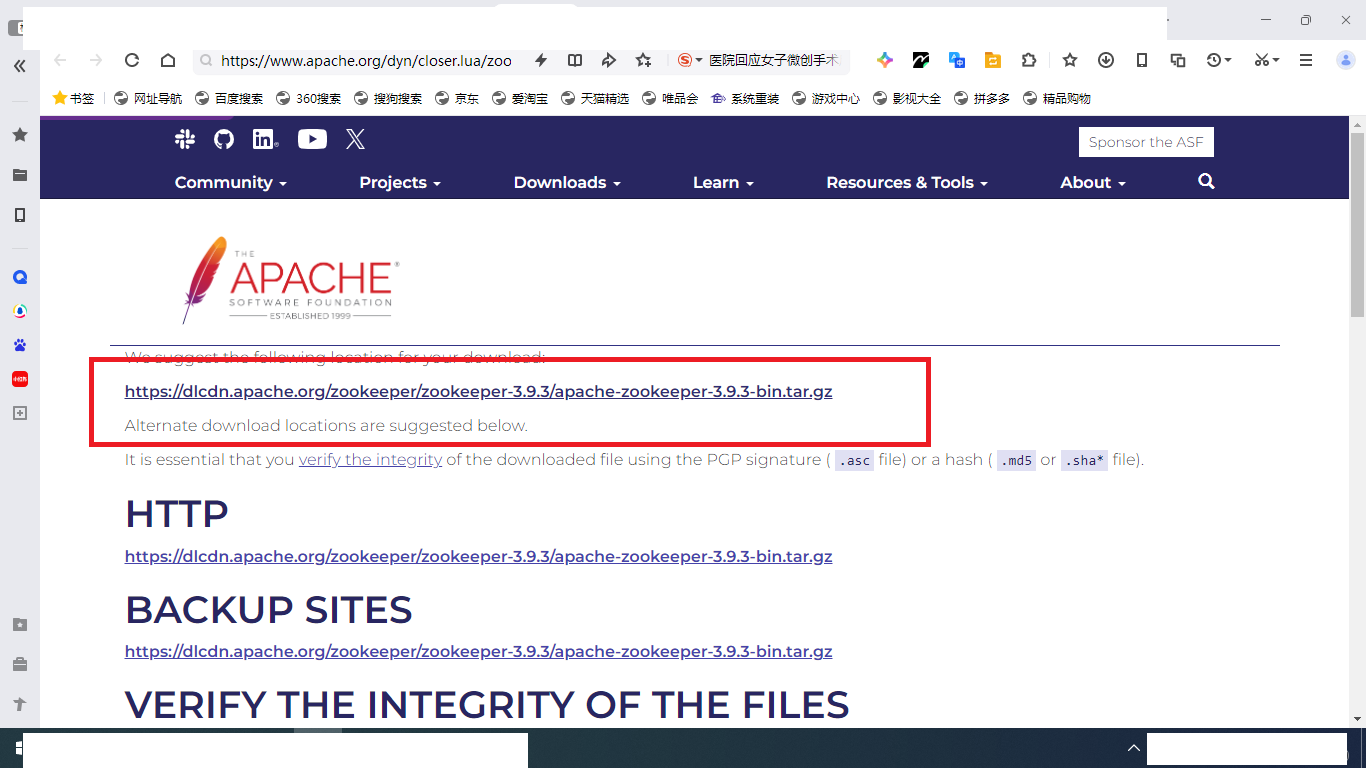The image size is (1366, 768).
Task: Open the 360搜索 bookmark
Action: pos(308,98)
